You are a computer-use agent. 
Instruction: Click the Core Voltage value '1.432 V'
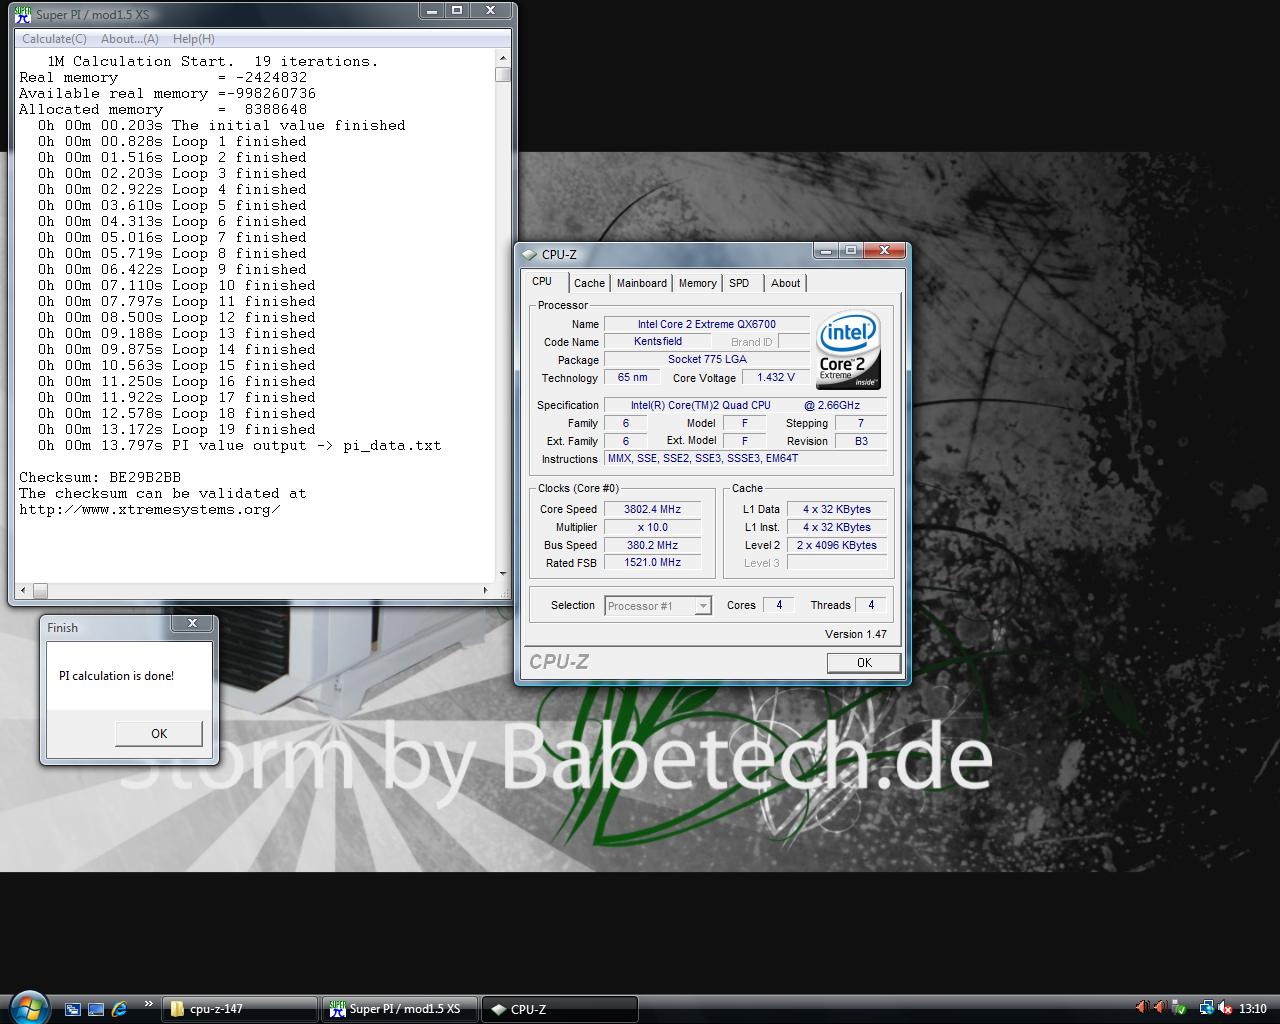(776, 377)
